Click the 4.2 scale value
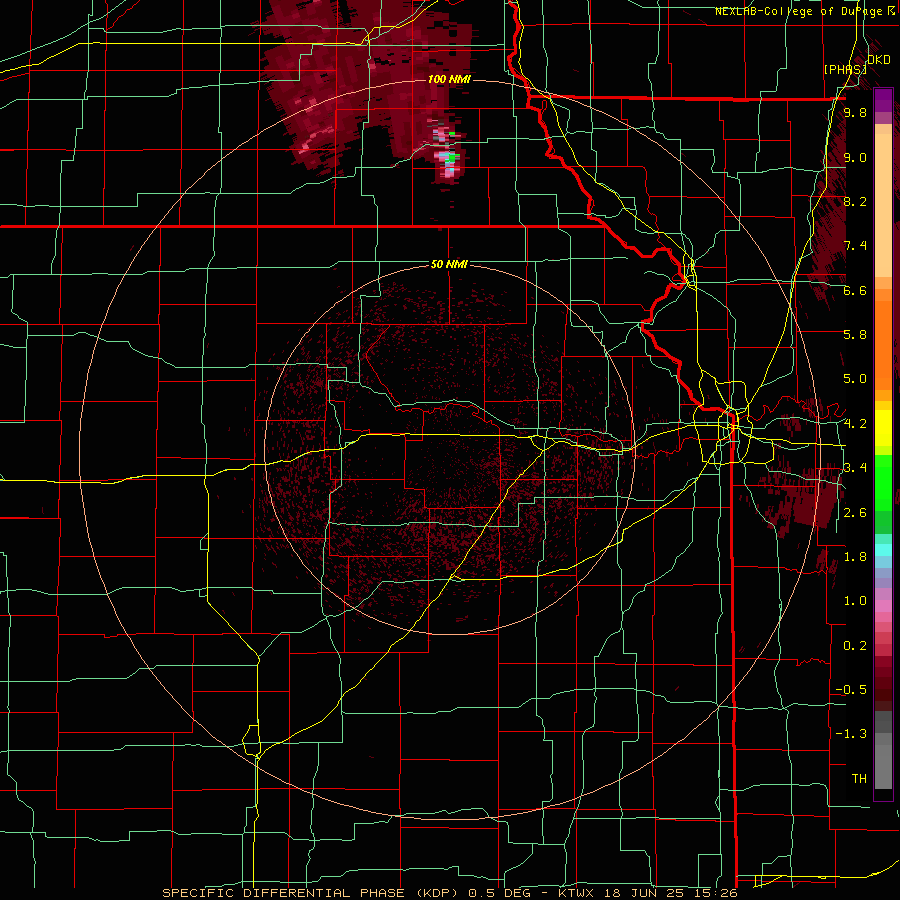This screenshot has width=900, height=900. coord(855,424)
